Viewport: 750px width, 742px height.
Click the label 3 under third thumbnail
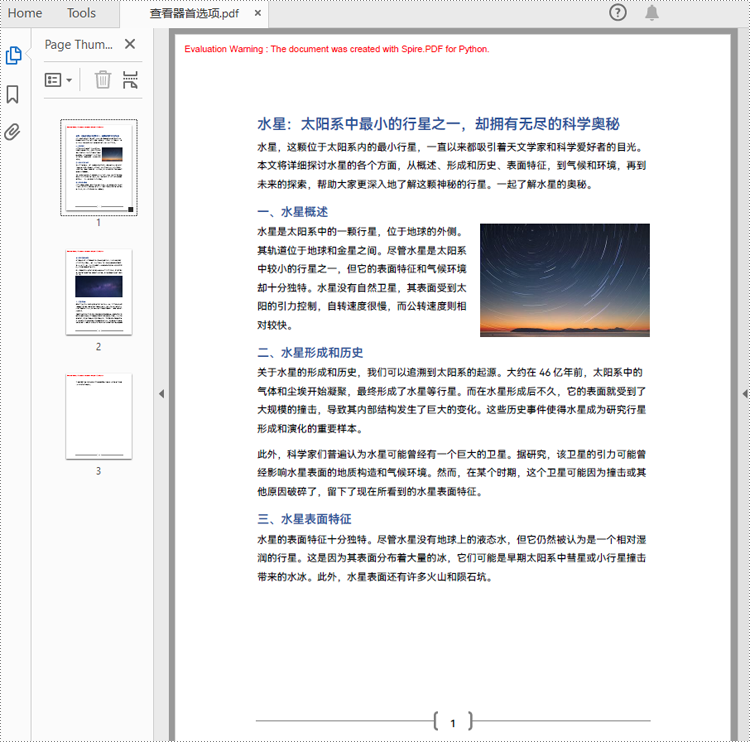(x=99, y=471)
